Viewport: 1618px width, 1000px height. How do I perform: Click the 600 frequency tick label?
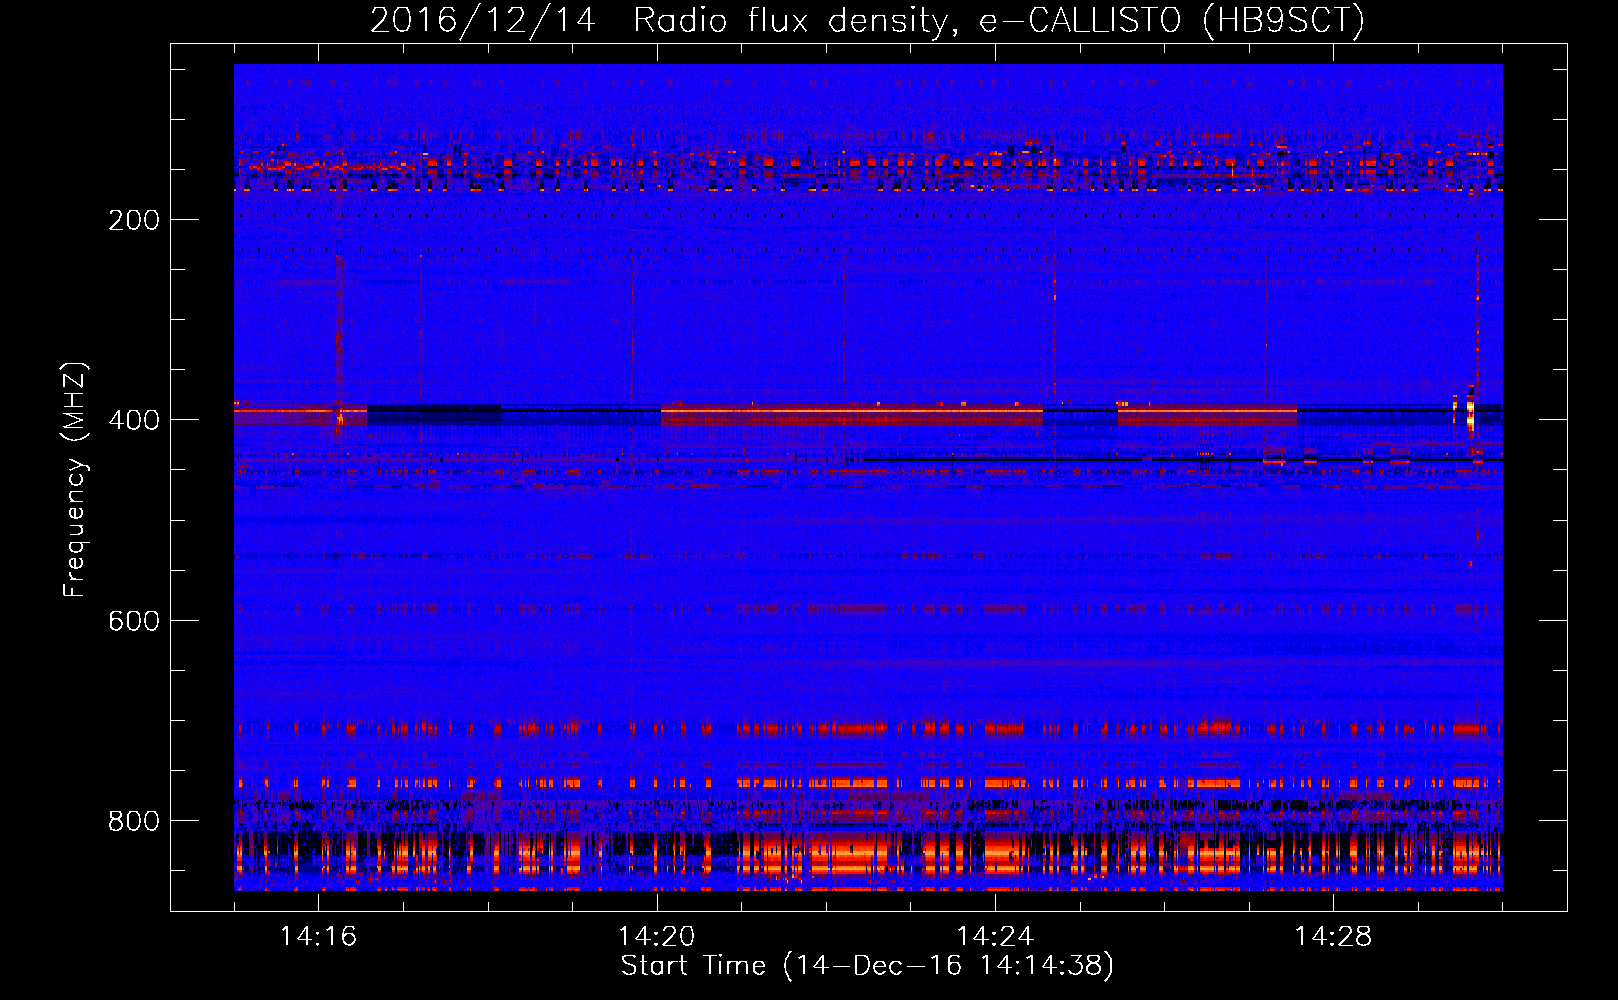click(x=134, y=621)
